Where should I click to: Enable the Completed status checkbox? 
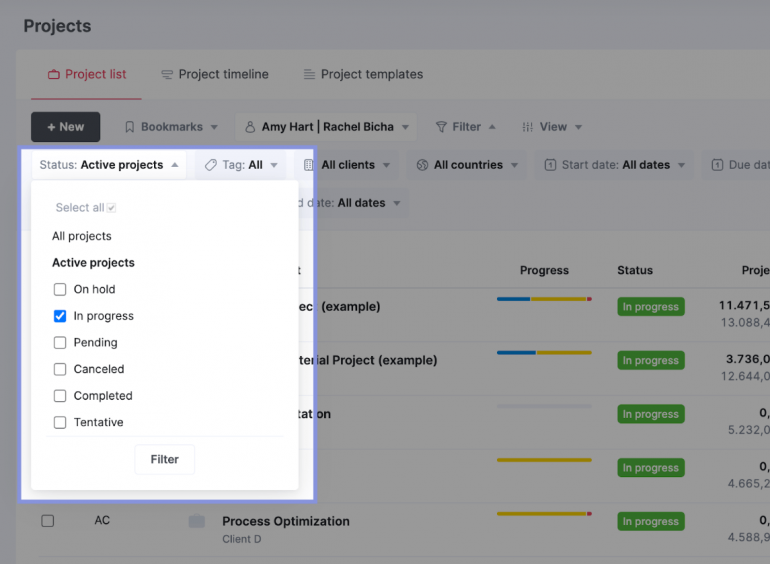[60, 396]
